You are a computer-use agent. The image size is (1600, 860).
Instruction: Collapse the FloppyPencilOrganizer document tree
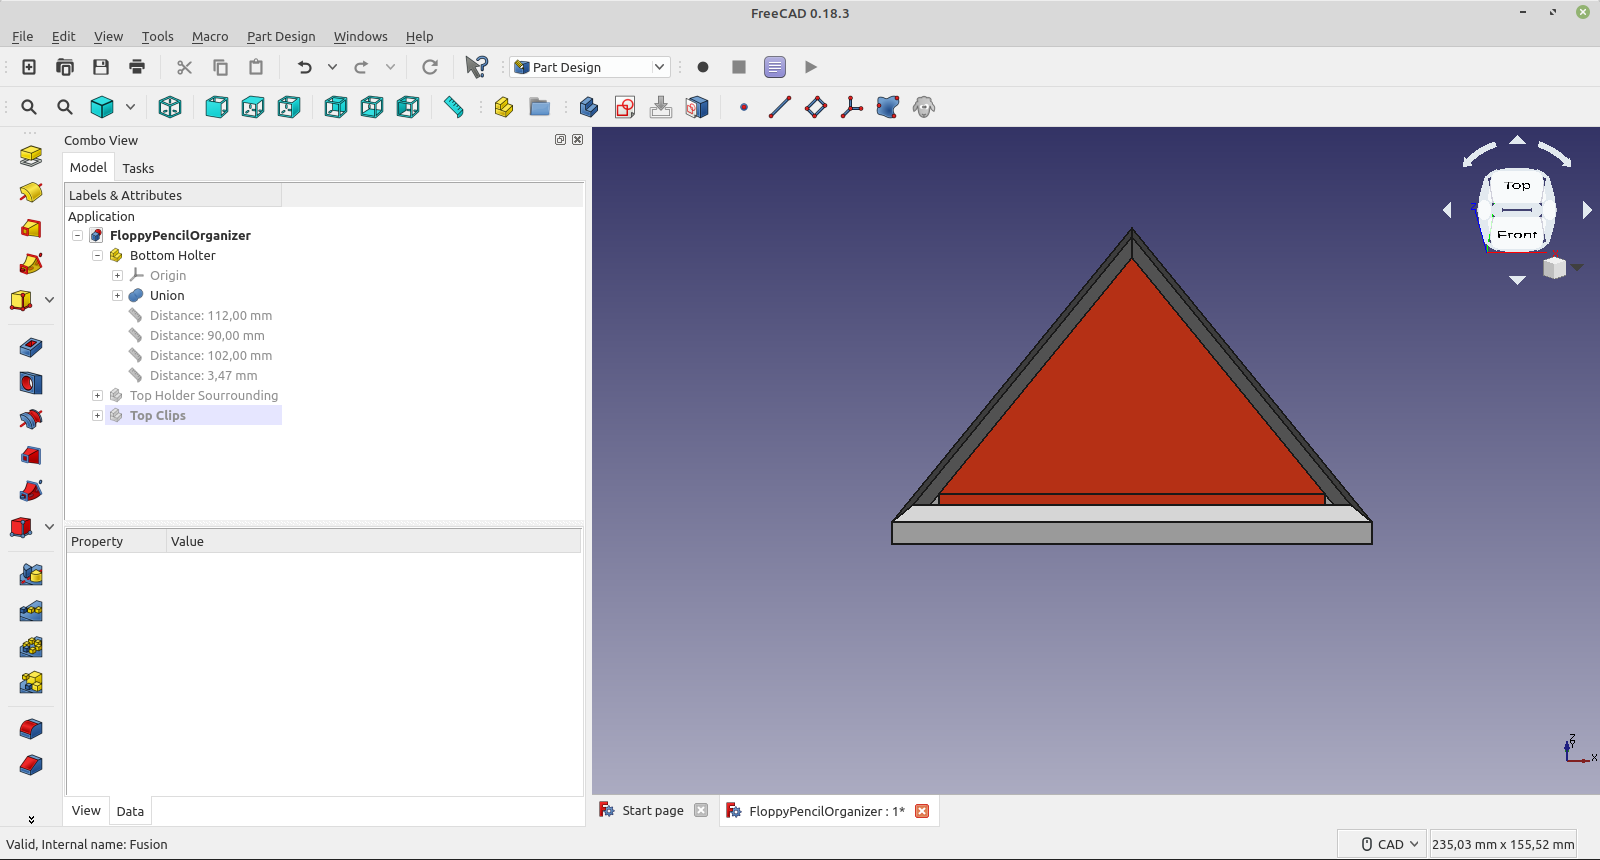(77, 236)
